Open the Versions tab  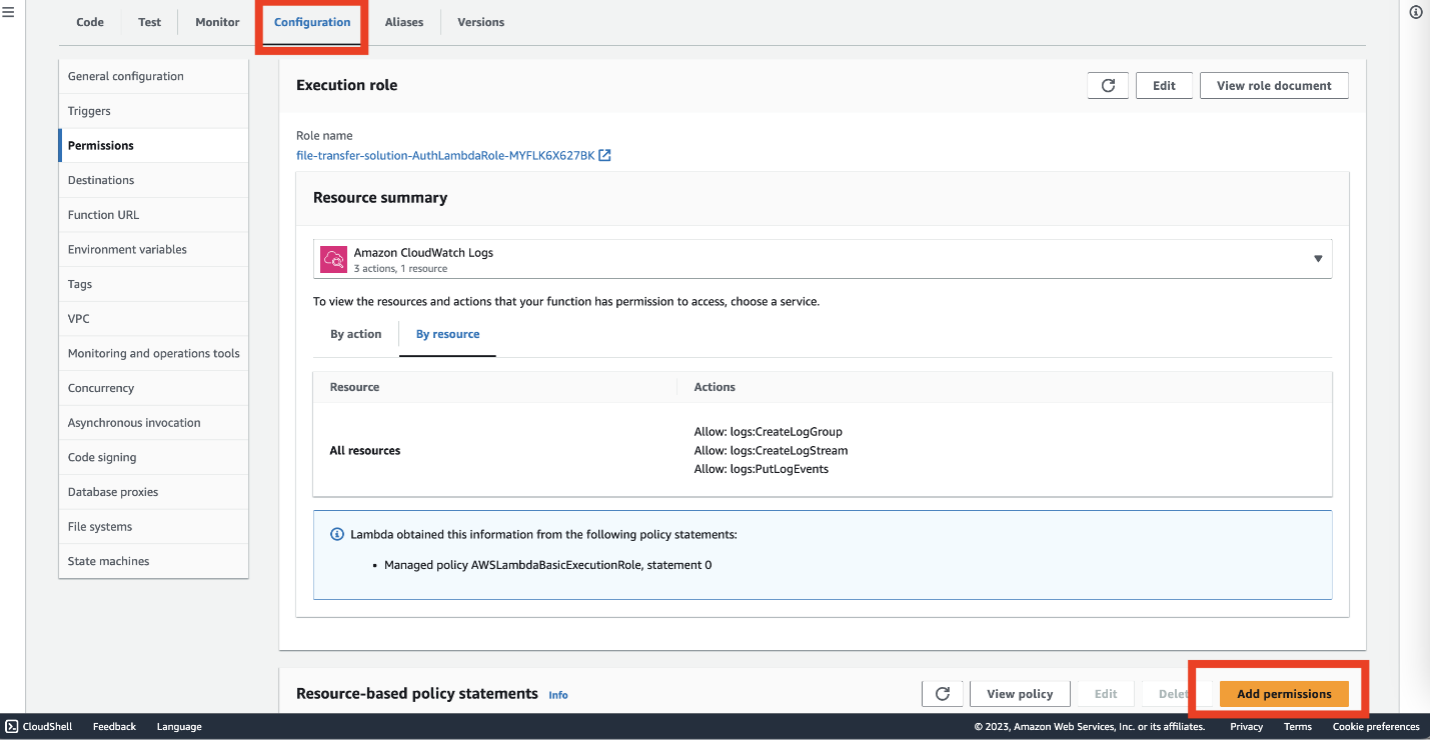480,21
